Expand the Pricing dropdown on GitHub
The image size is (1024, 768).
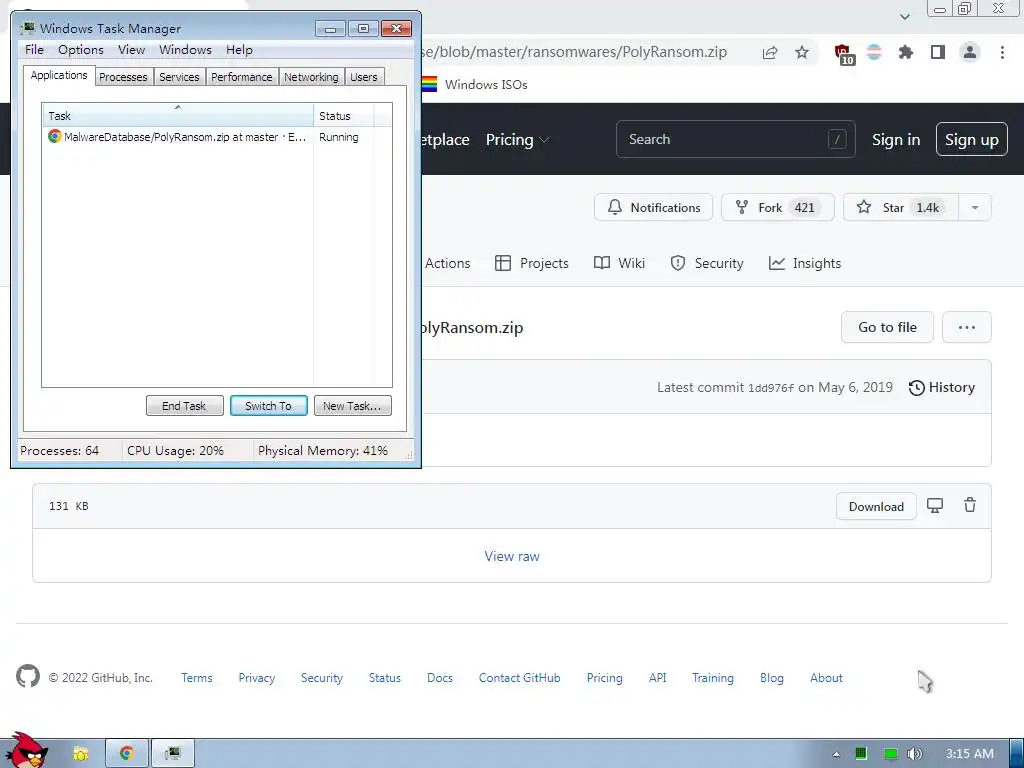tap(517, 140)
